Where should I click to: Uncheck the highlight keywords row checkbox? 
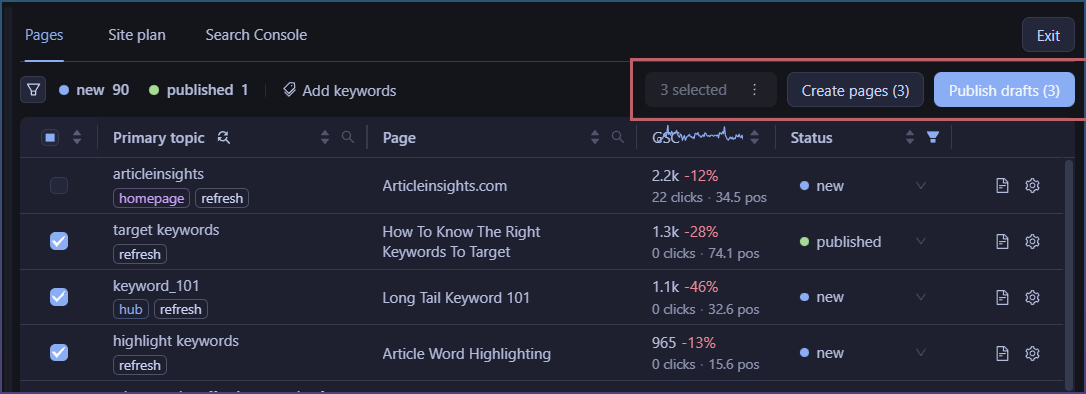point(59,353)
